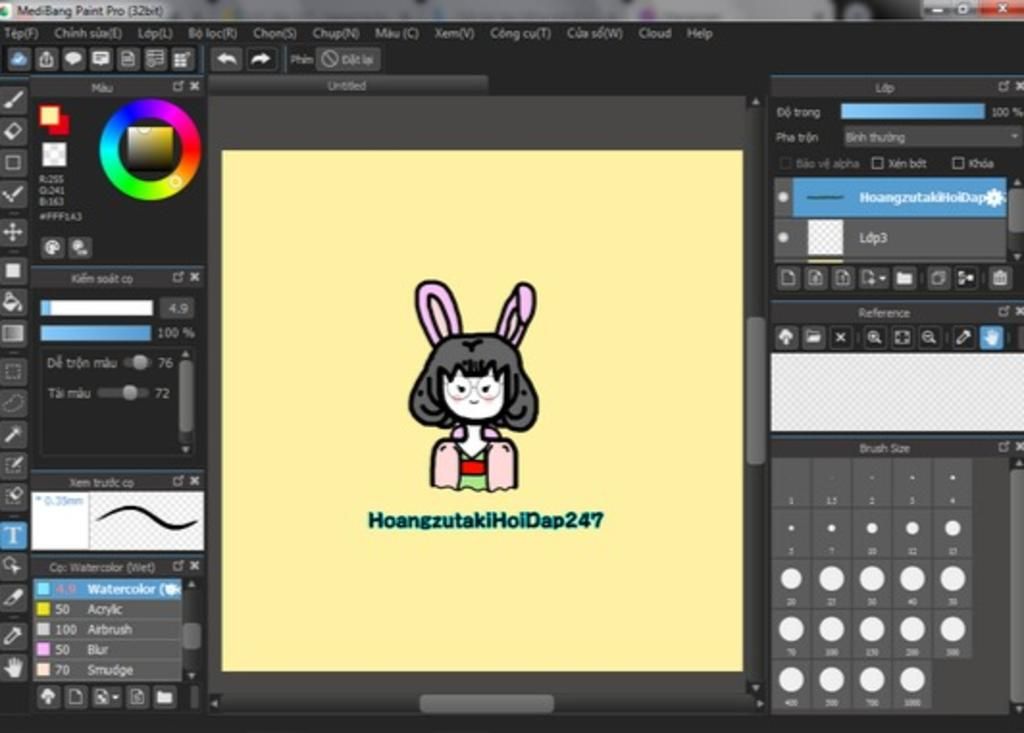1024x733 pixels.
Task: Open the color palette icon in Màu panel
Action: click(x=52, y=247)
